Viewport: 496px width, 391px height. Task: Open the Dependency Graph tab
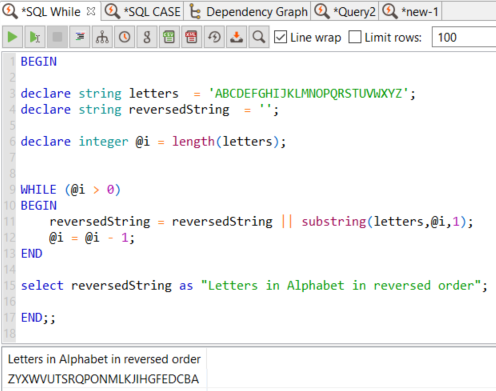tap(248, 12)
